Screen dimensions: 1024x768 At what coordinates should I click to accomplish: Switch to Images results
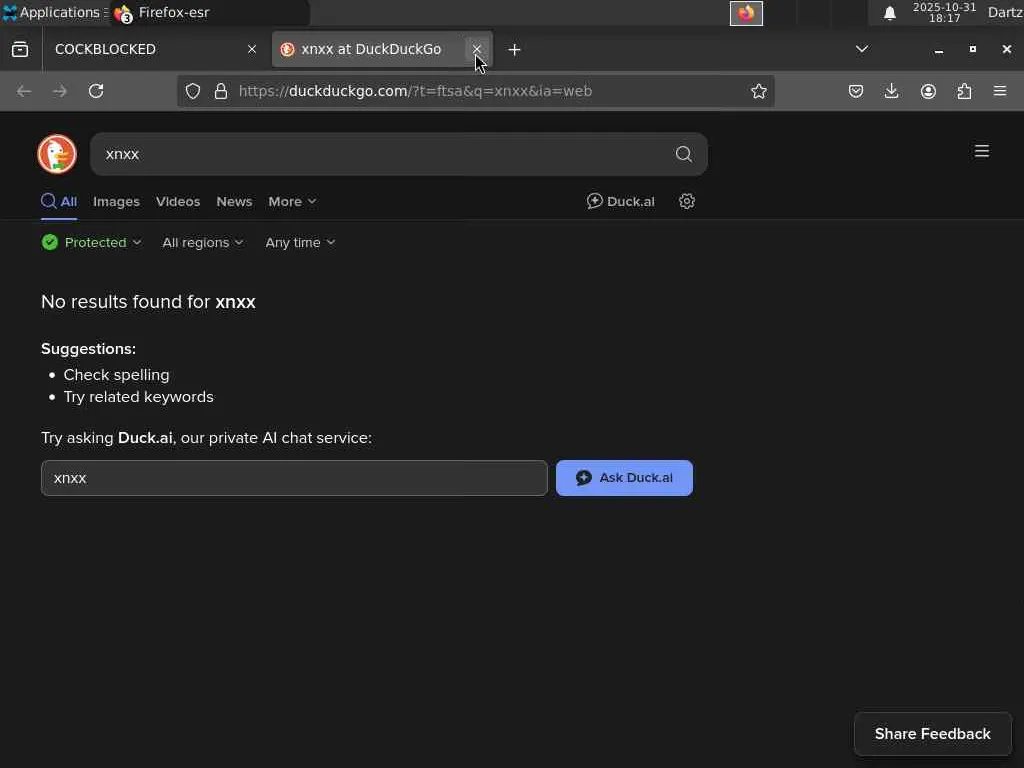[x=116, y=202]
